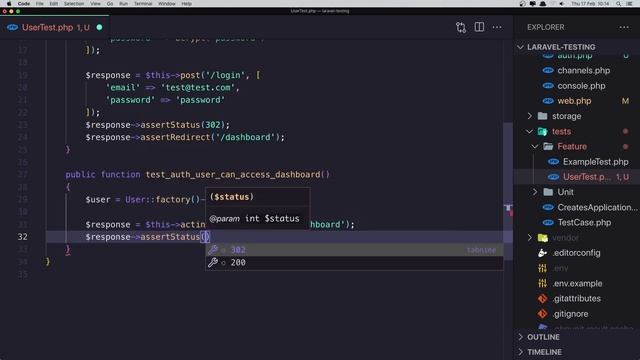
Task: Place cursor on assertRedirect('/dashboard') line
Action: point(185,138)
